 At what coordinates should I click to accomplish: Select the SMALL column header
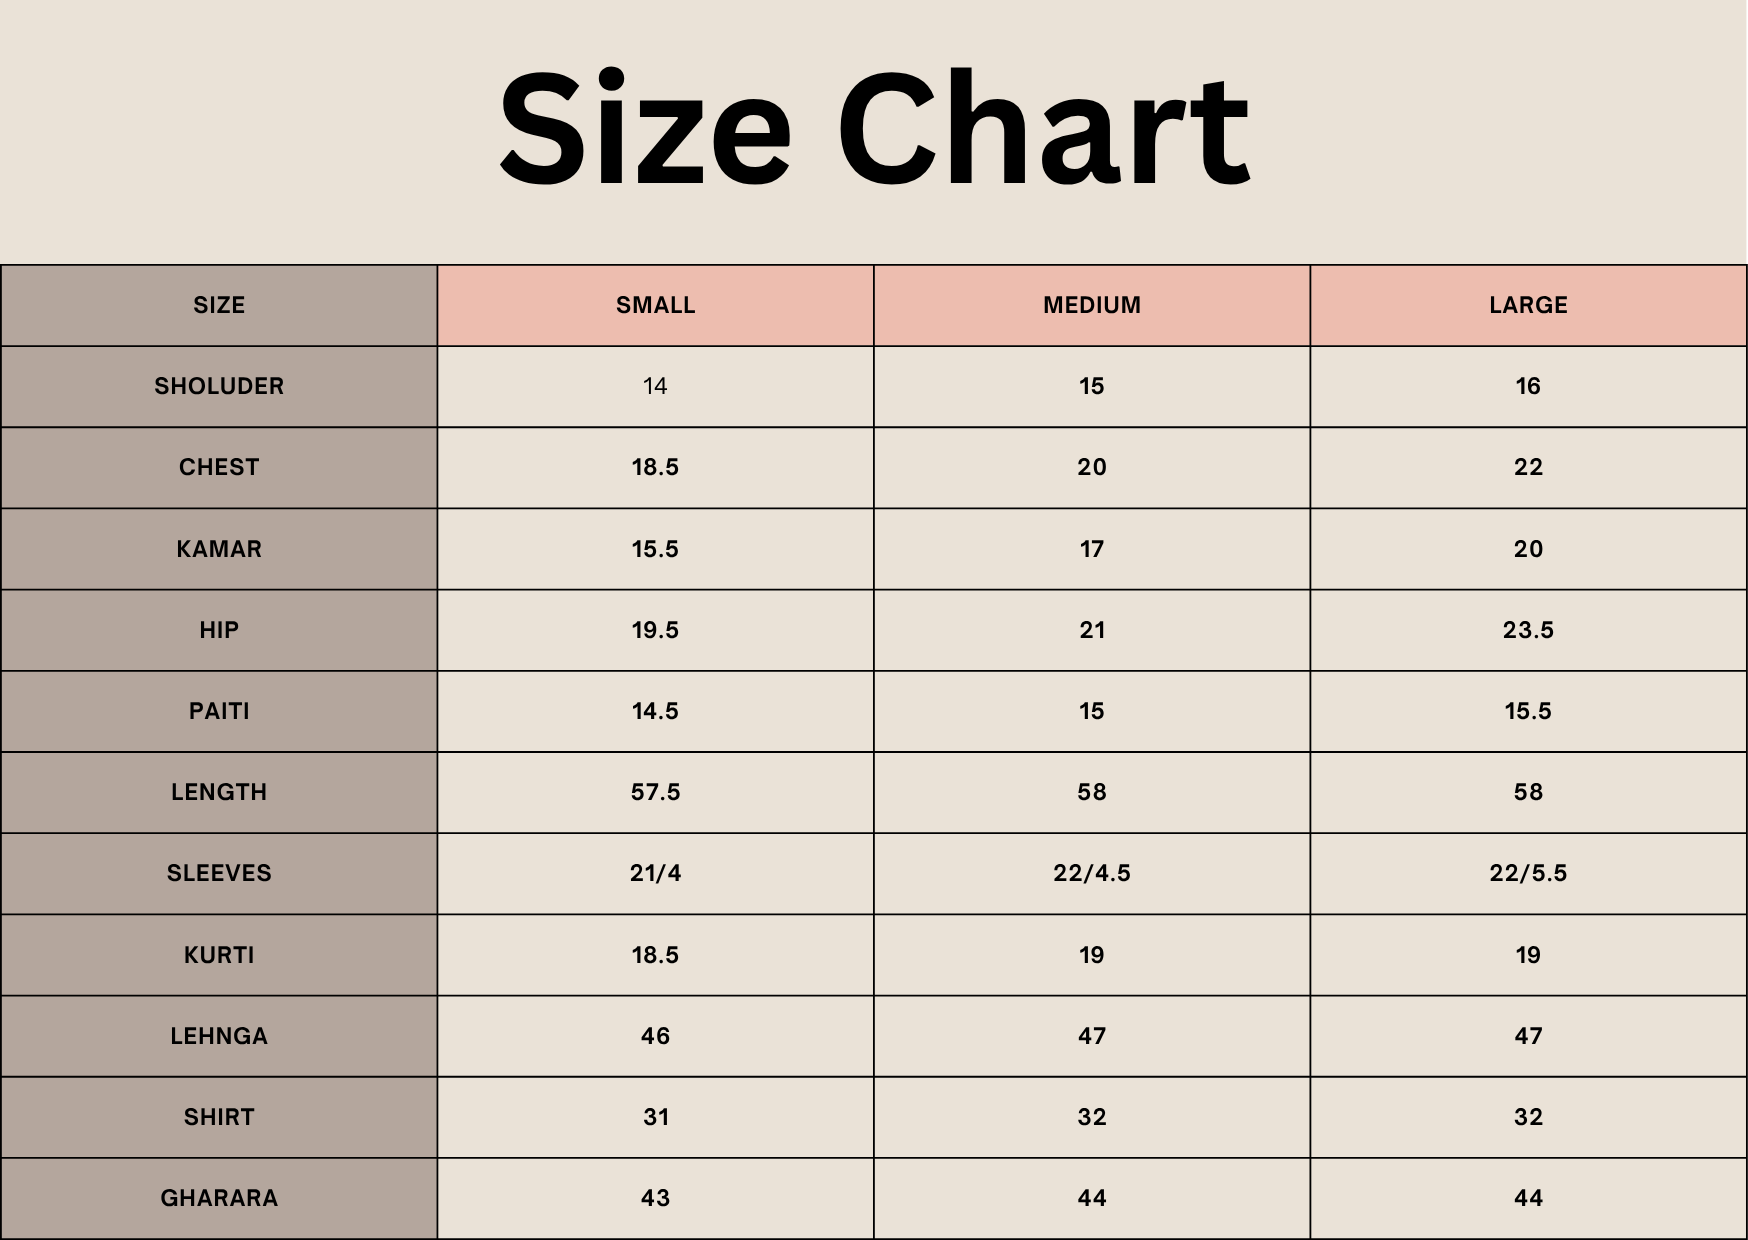pyautogui.click(x=655, y=305)
